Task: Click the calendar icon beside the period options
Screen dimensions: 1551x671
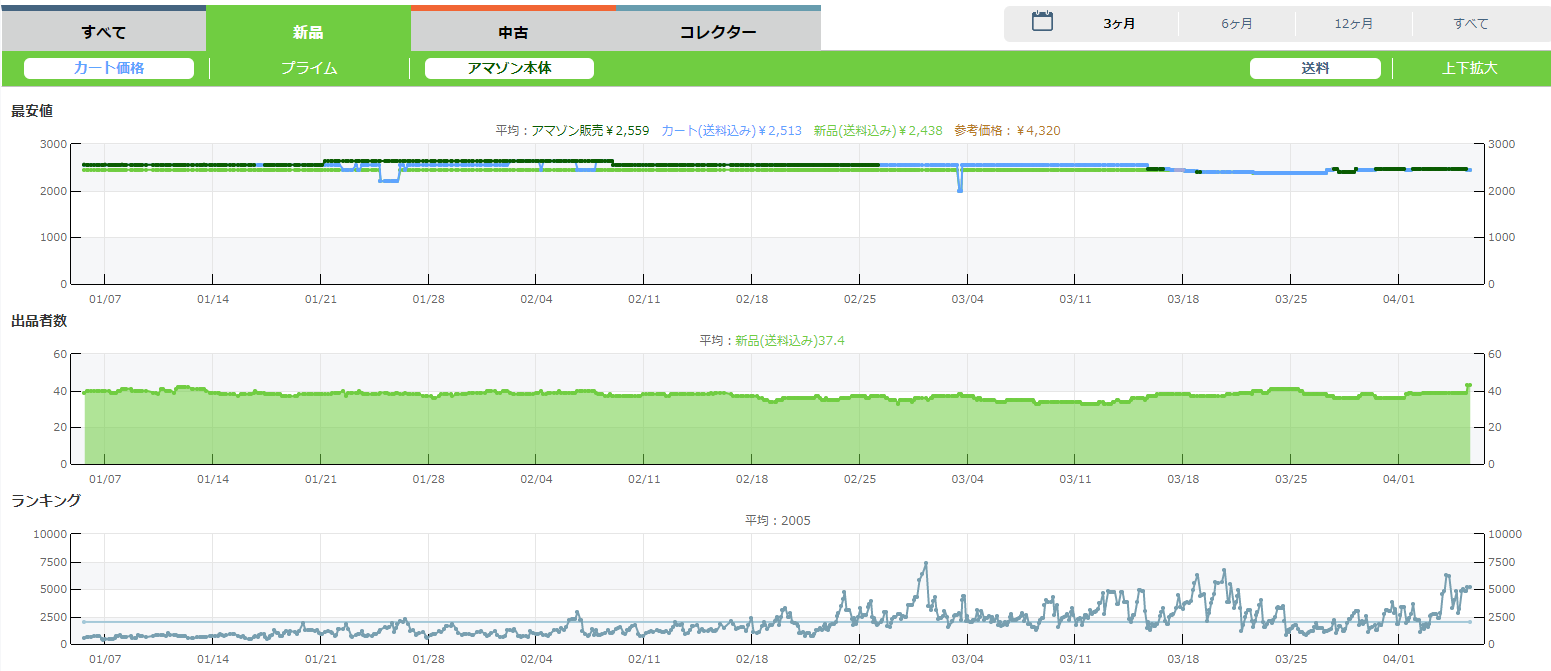Action: (x=1042, y=22)
